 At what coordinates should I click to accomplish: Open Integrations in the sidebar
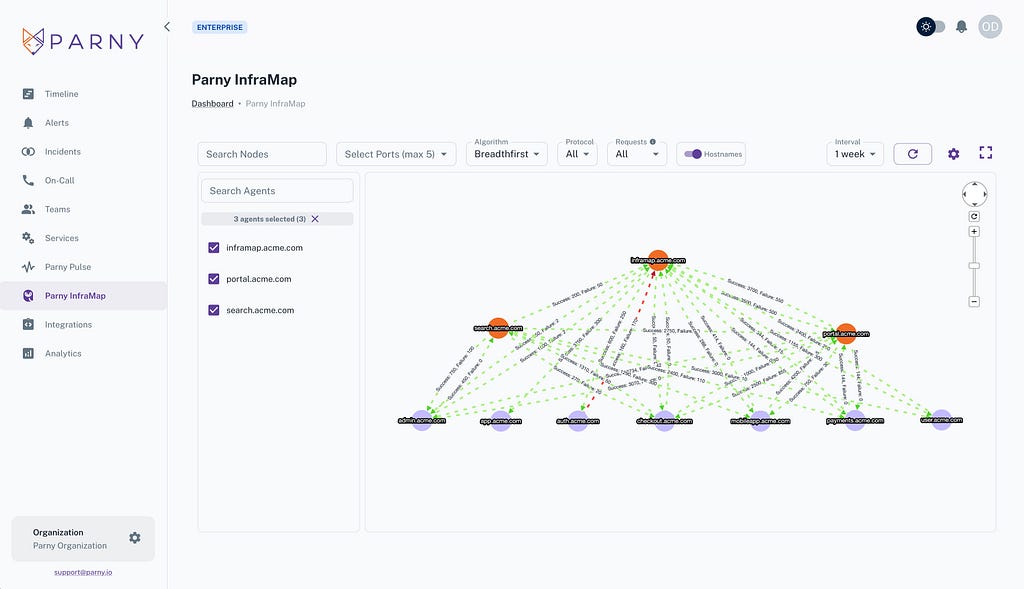(x=69, y=325)
